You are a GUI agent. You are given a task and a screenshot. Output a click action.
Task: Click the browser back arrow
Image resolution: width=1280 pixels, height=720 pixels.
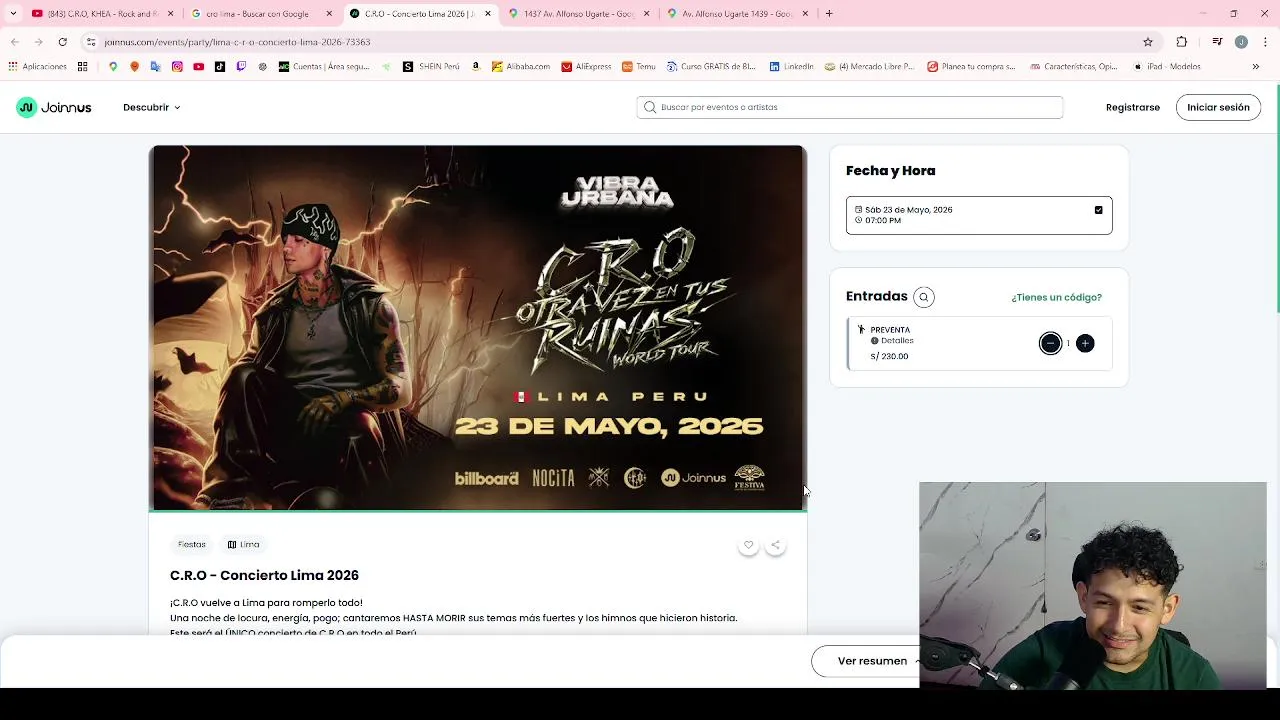coord(14,42)
